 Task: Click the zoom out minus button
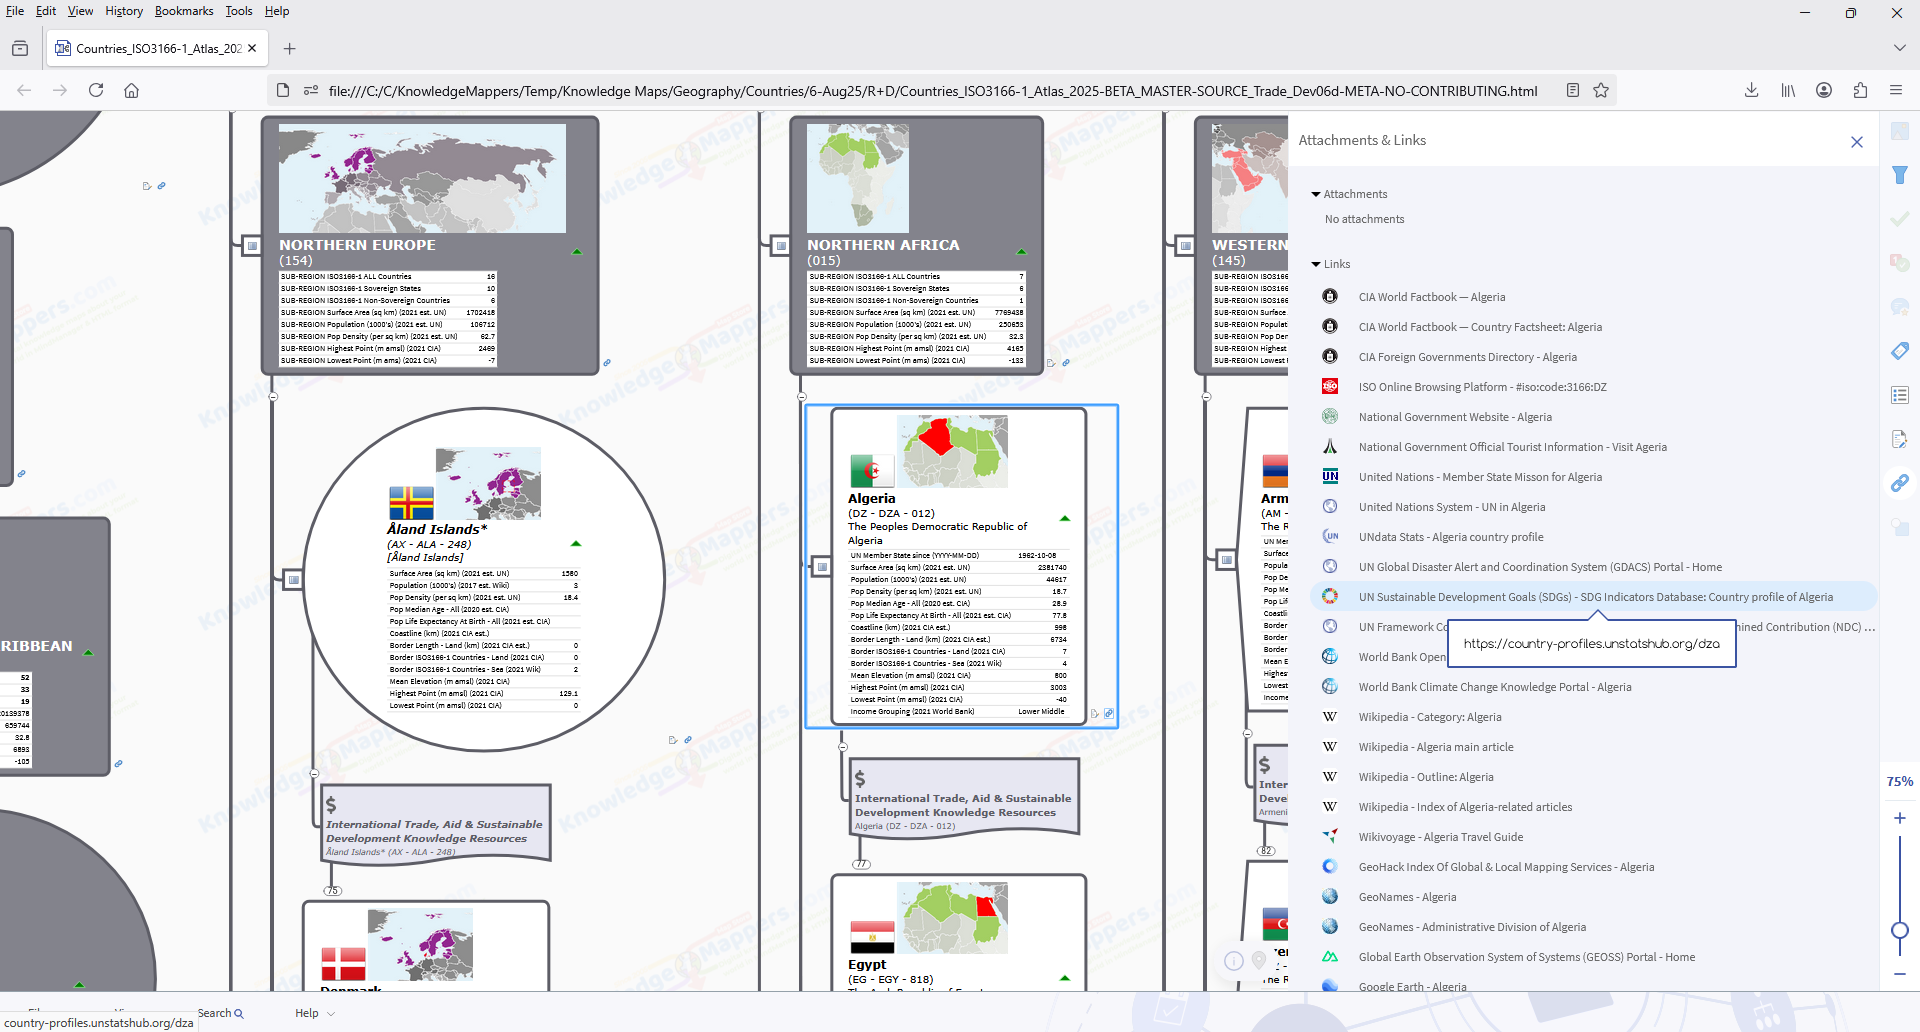pos(1900,973)
